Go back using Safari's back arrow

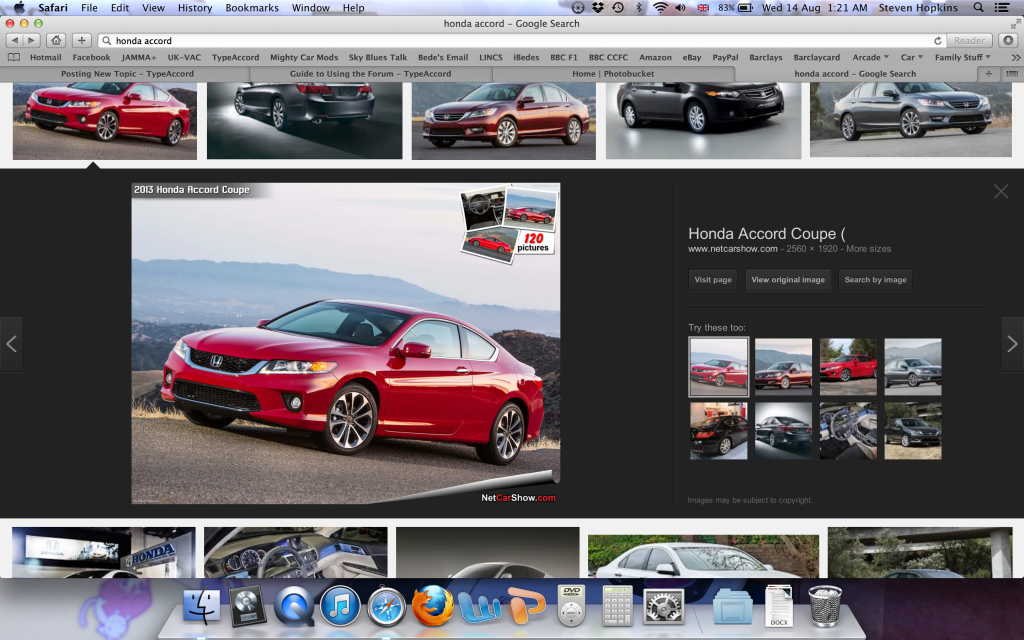tap(15, 40)
